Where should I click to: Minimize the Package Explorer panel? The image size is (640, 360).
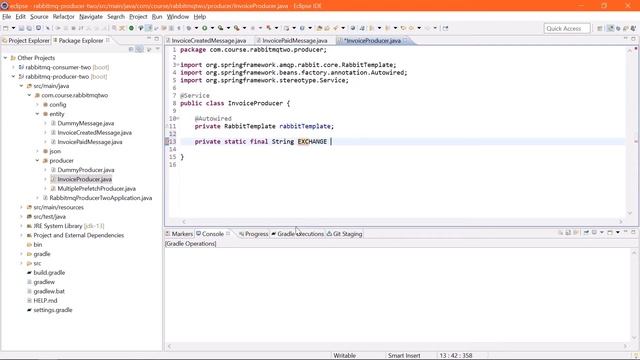149,38
